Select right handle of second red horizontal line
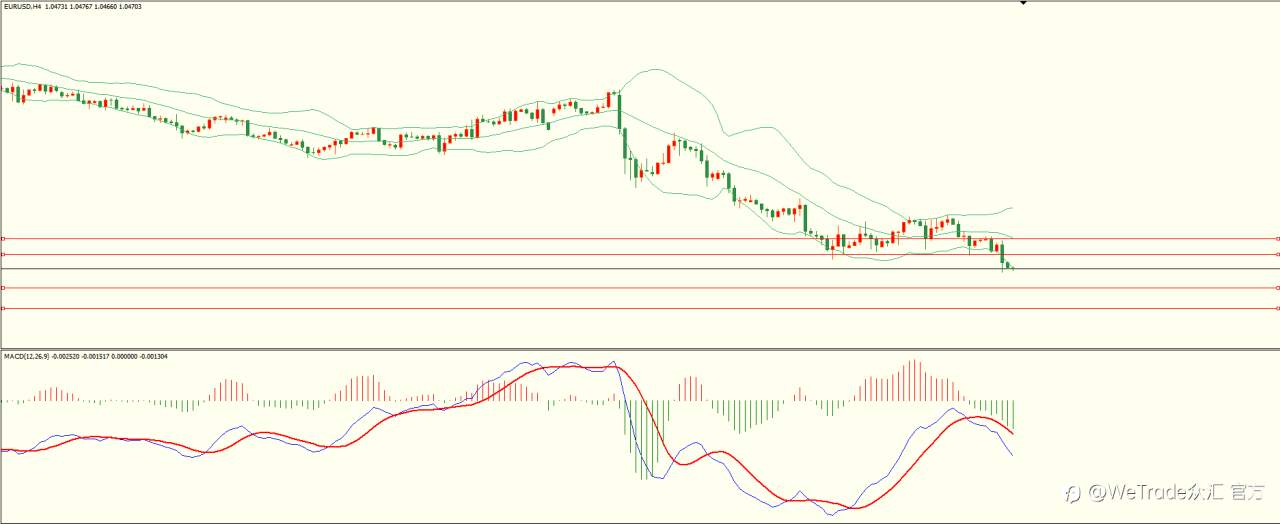The width and height of the screenshot is (1280, 524). (x=1278, y=255)
